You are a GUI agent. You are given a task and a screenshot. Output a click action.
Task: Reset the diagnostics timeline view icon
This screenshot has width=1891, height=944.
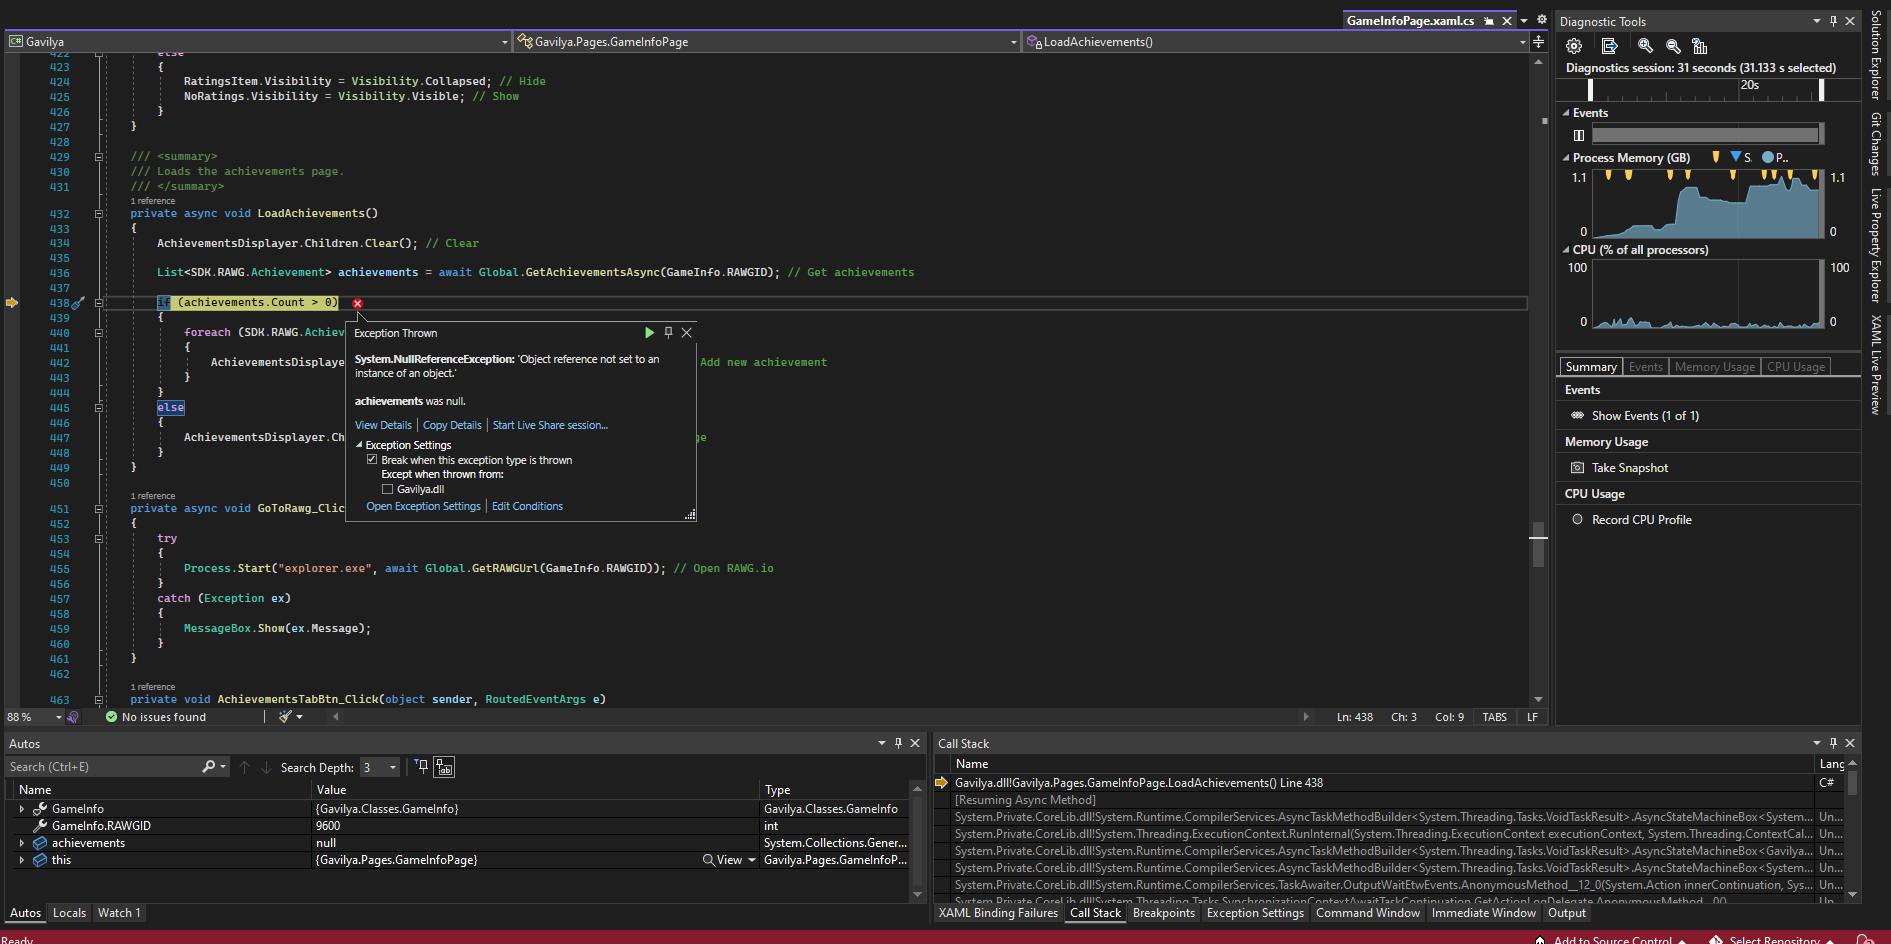point(1699,46)
